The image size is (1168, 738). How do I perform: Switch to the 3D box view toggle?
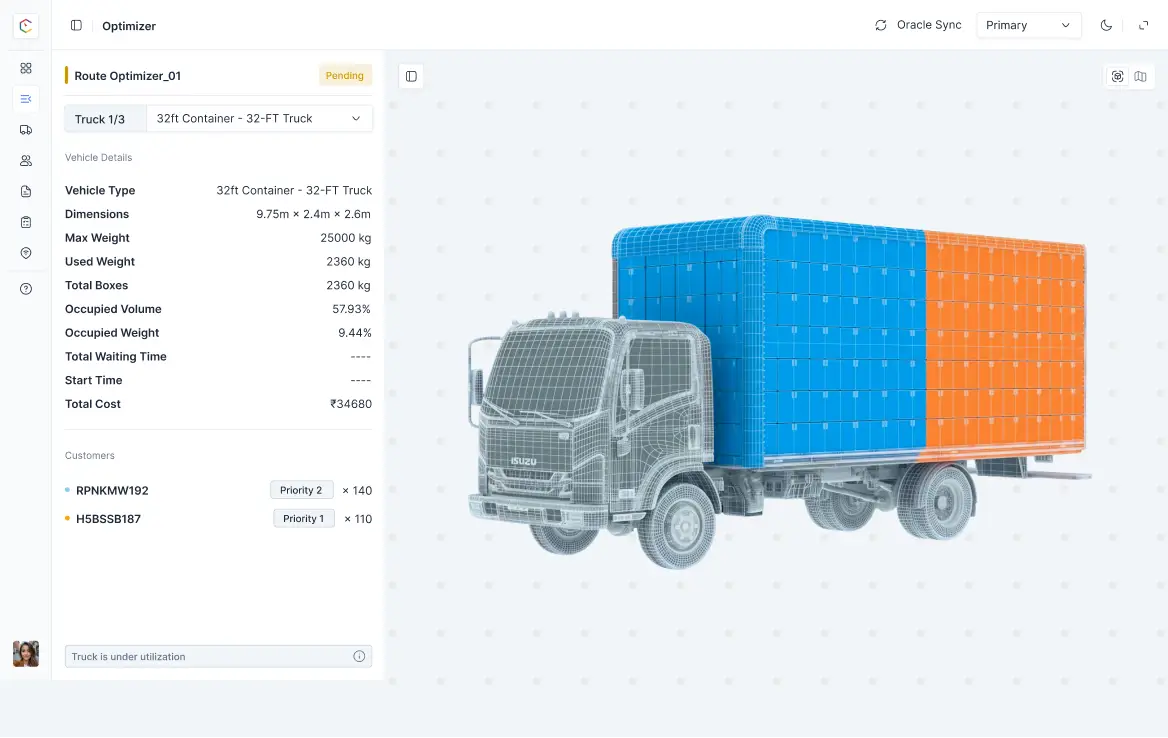pyautogui.click(x=1118, y=77)
